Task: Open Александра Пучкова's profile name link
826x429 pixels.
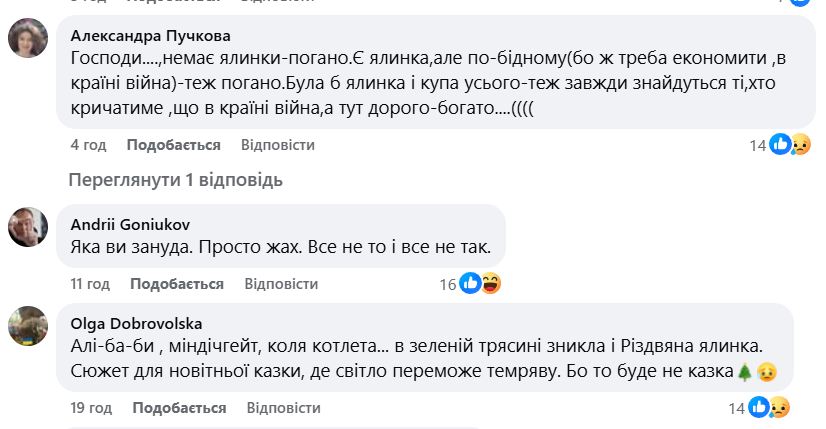Action: pyautogui.click(x=150, y=34)
